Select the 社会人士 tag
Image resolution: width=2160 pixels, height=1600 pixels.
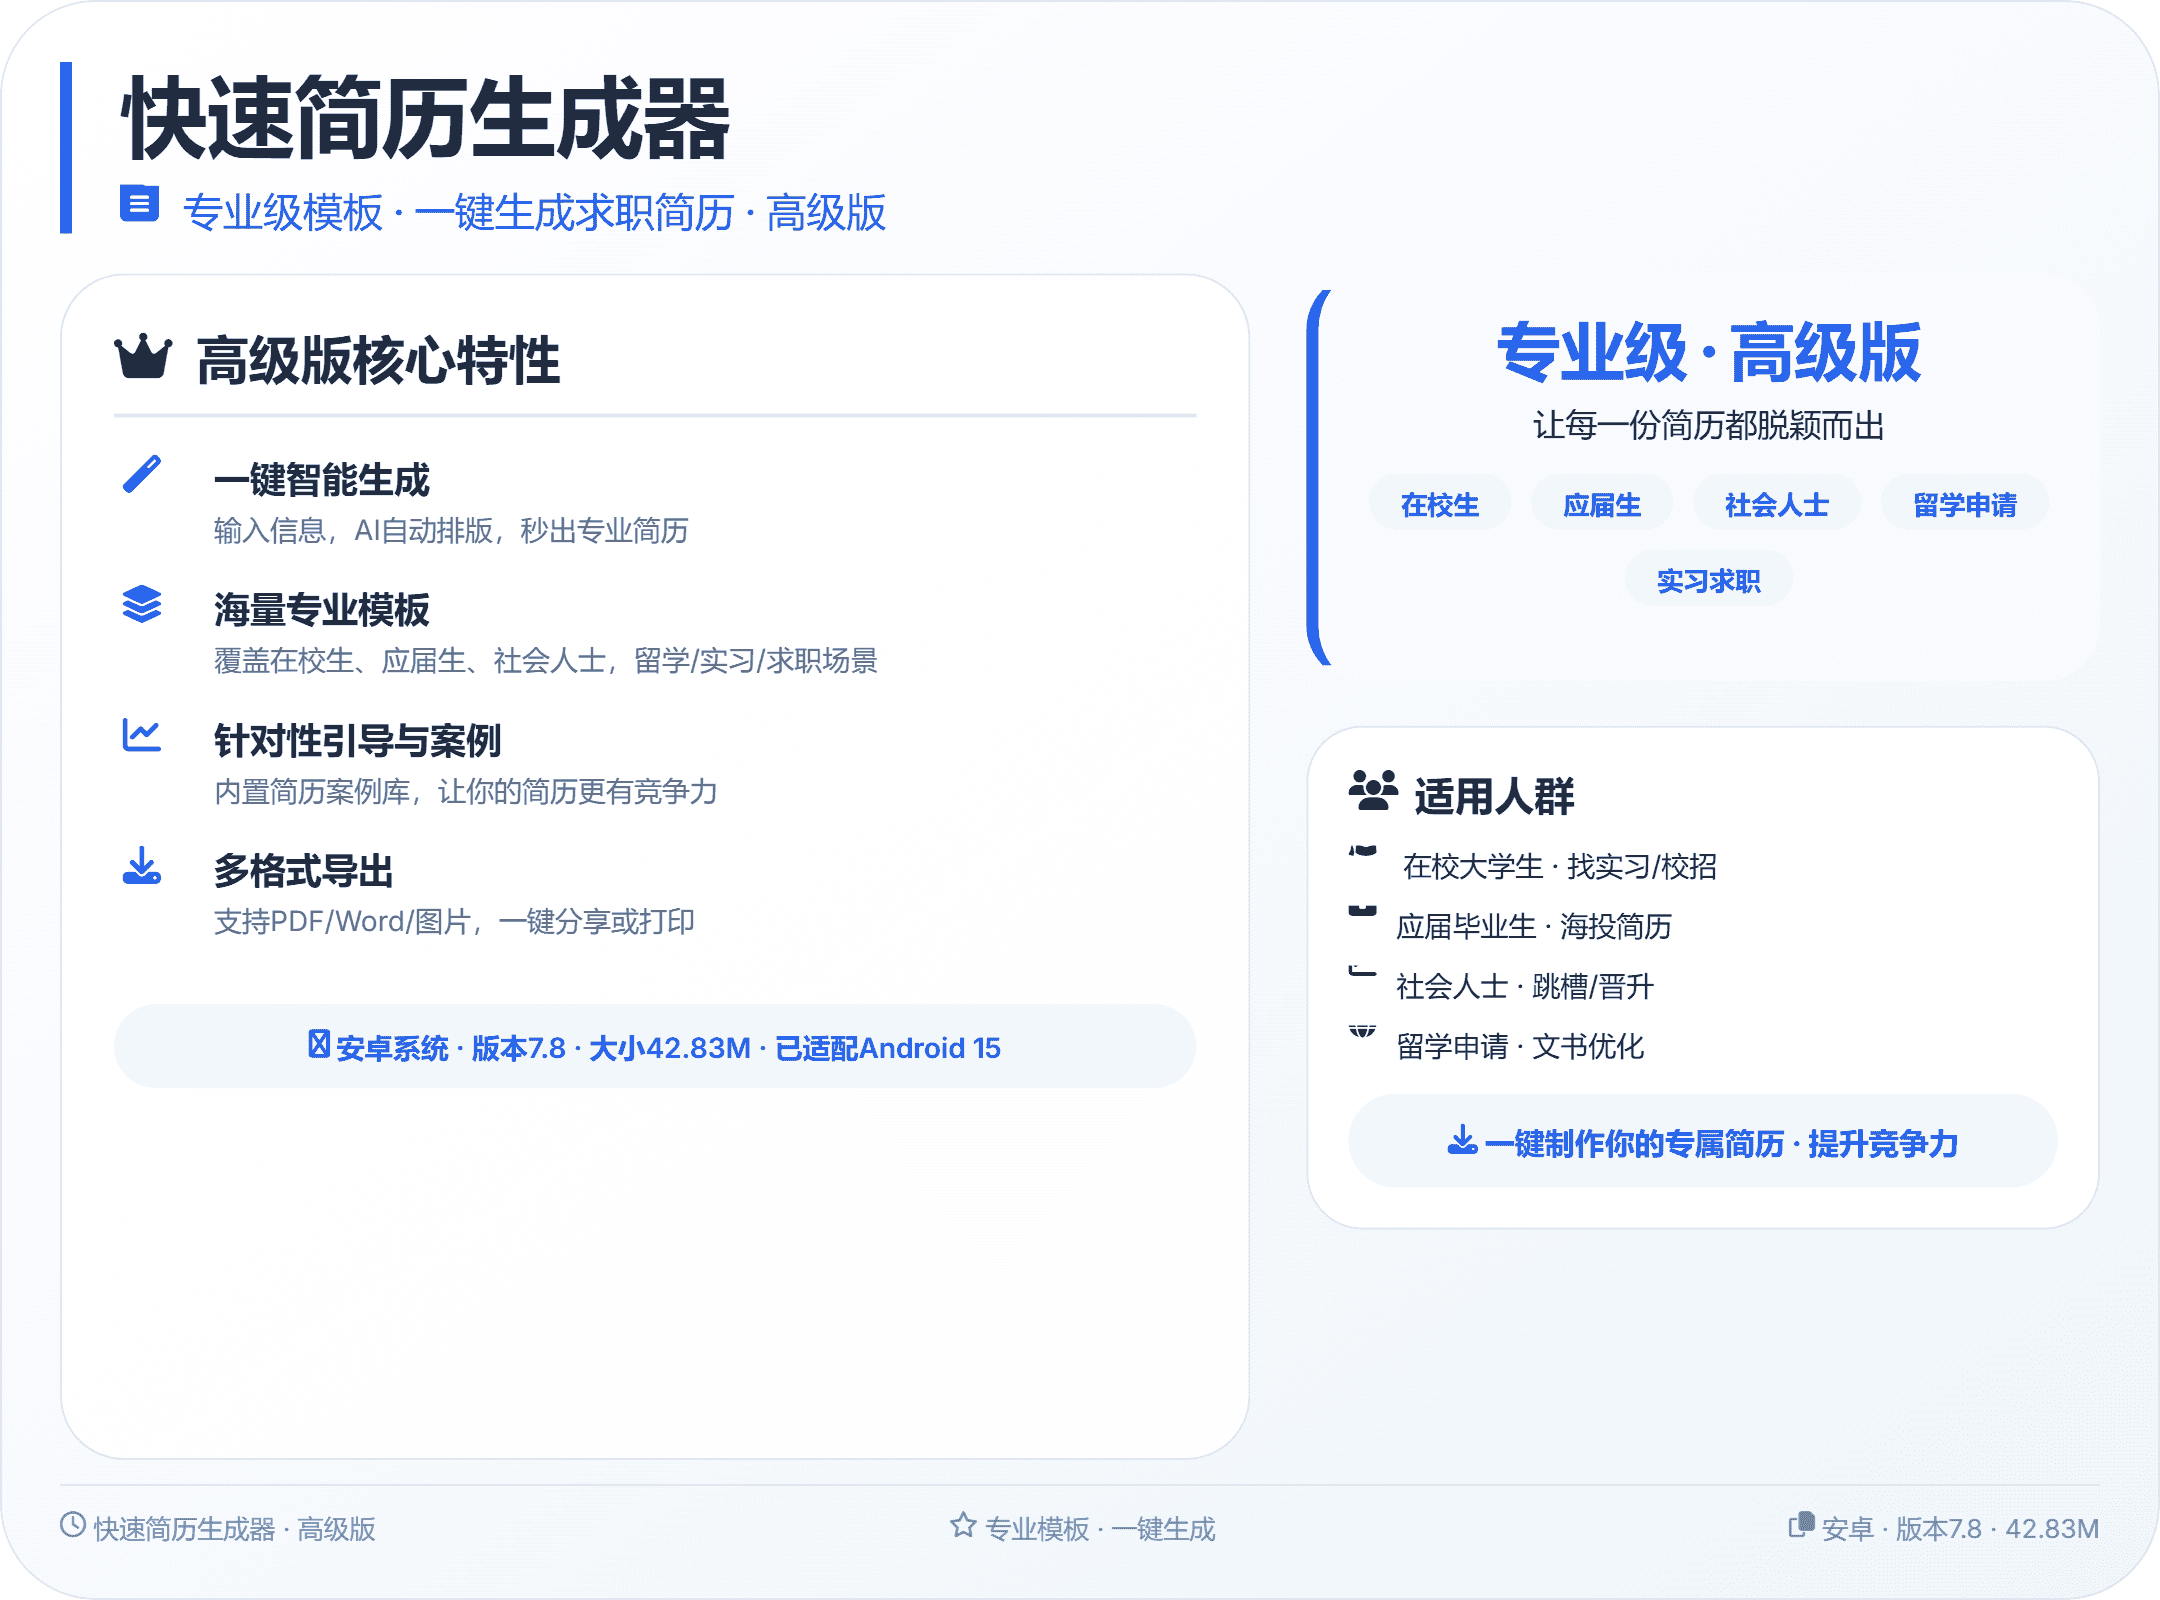[1776, 504]
